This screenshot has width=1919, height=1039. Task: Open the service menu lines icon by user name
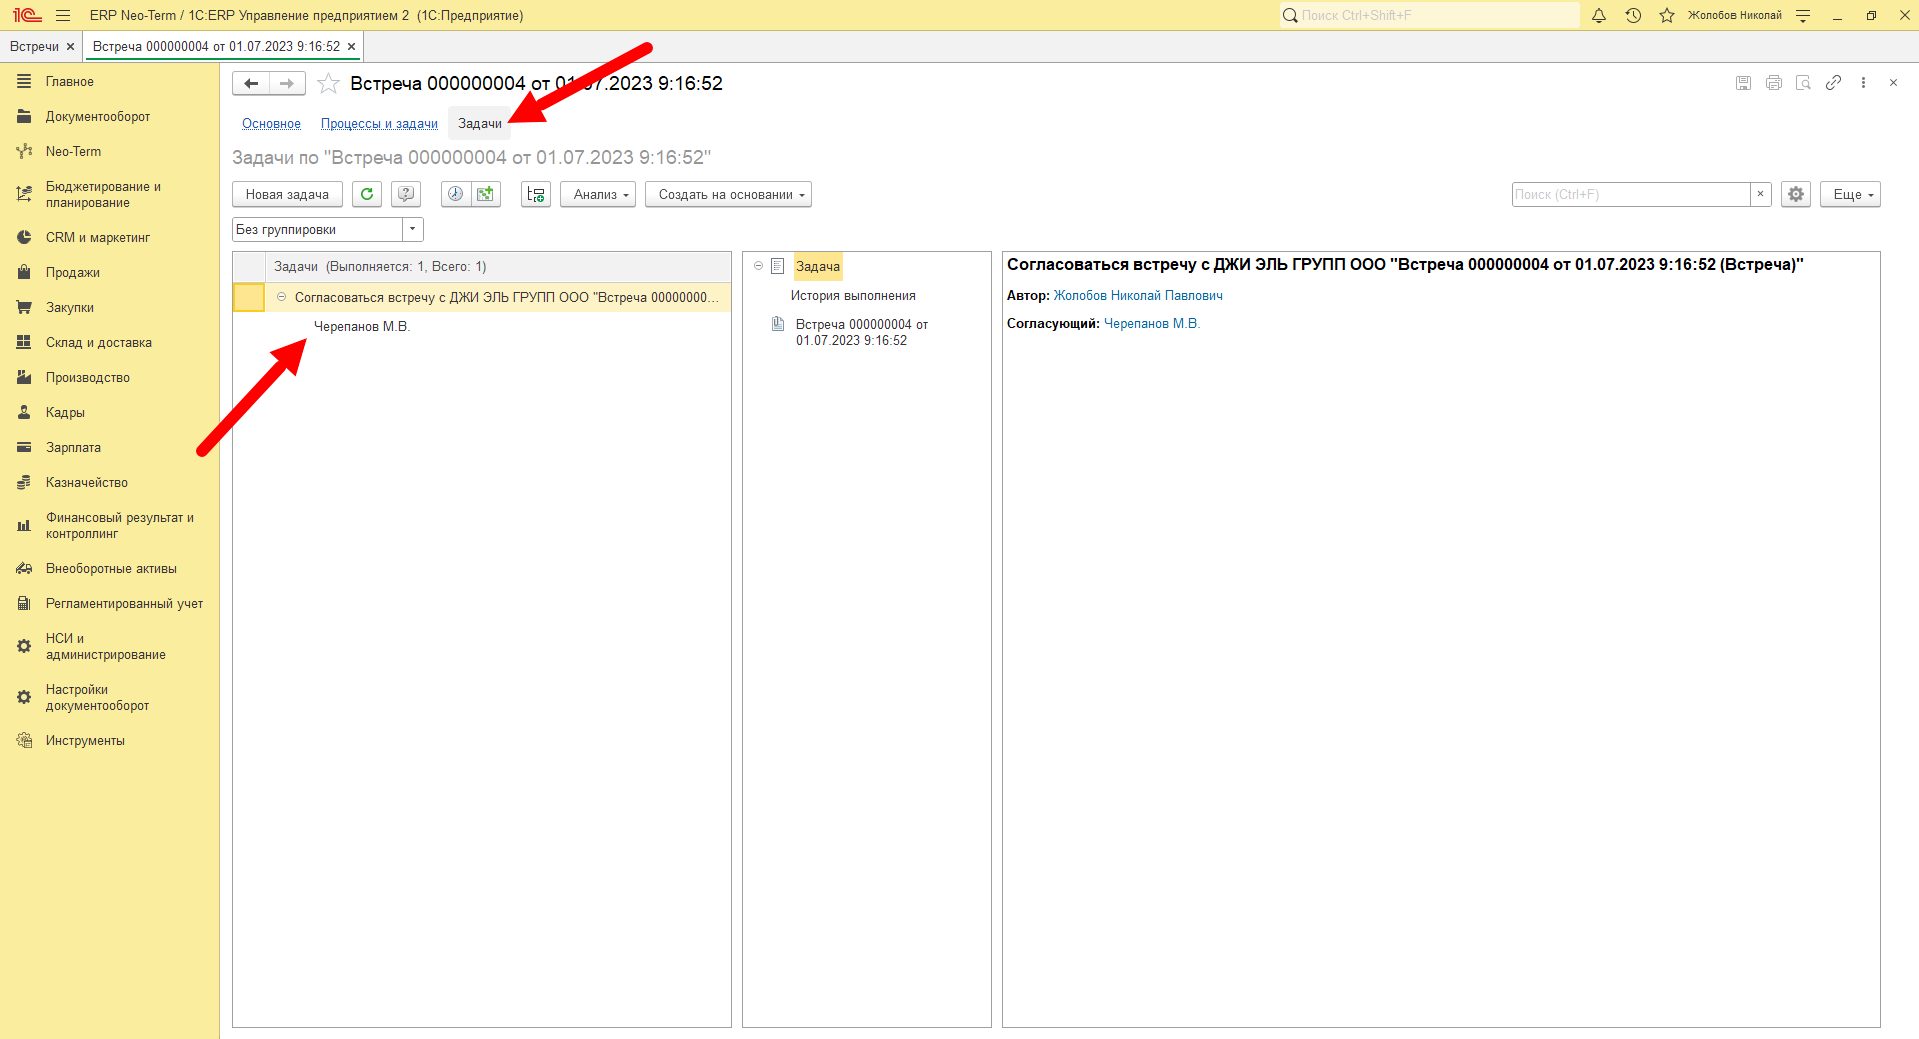1803,15
